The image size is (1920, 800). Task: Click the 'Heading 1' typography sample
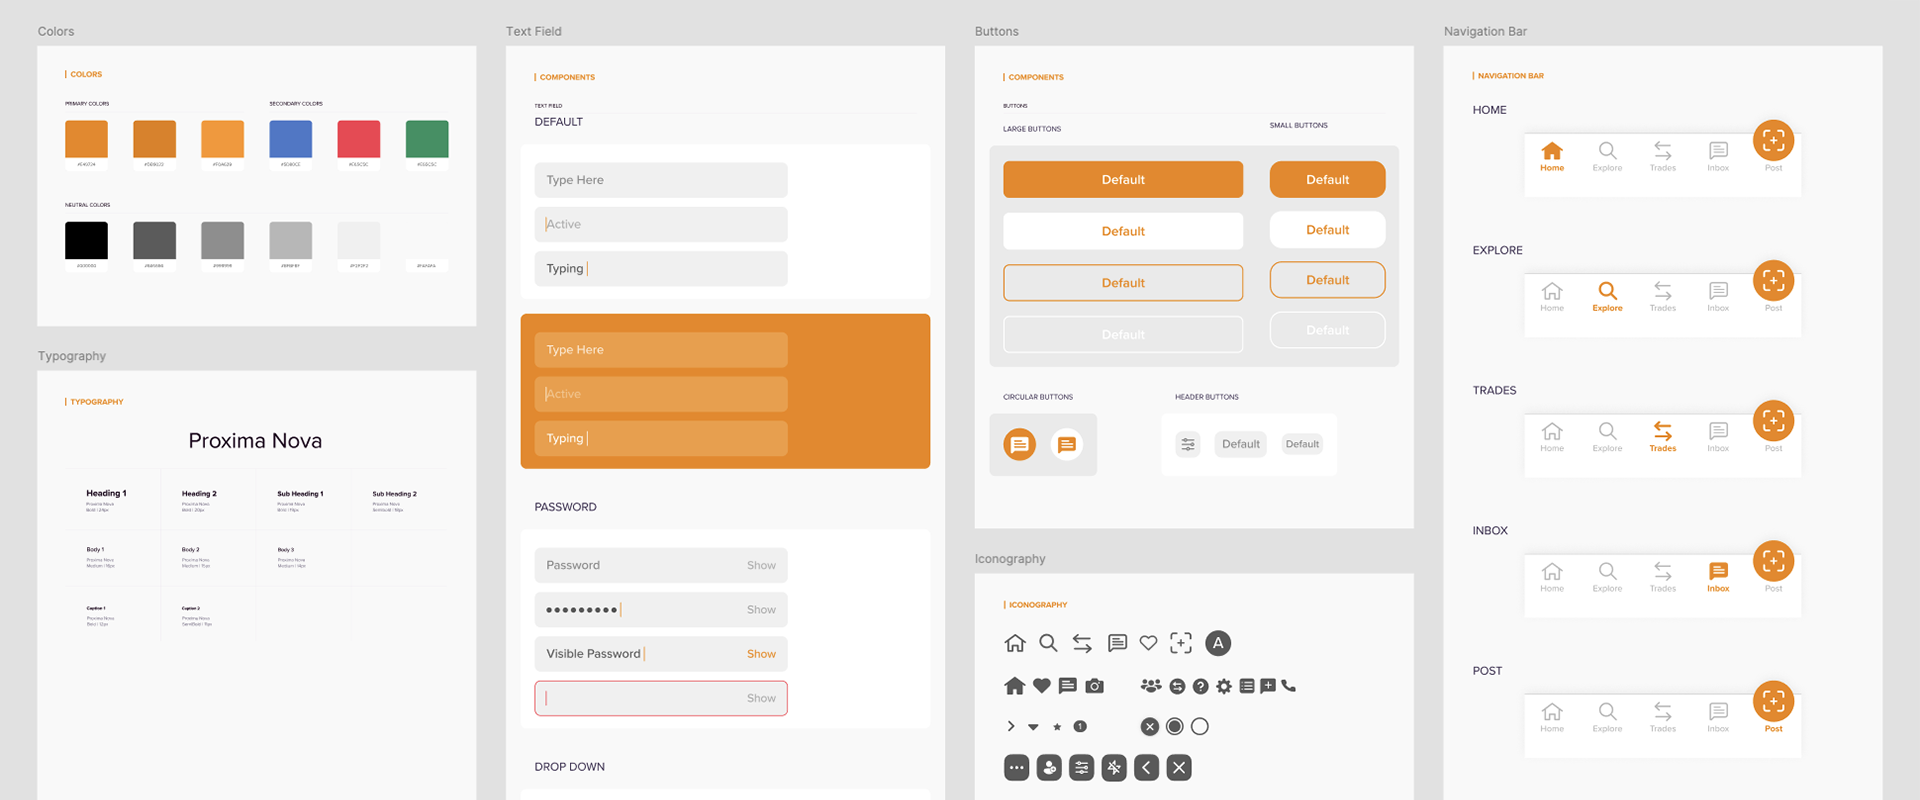[106, 493]
